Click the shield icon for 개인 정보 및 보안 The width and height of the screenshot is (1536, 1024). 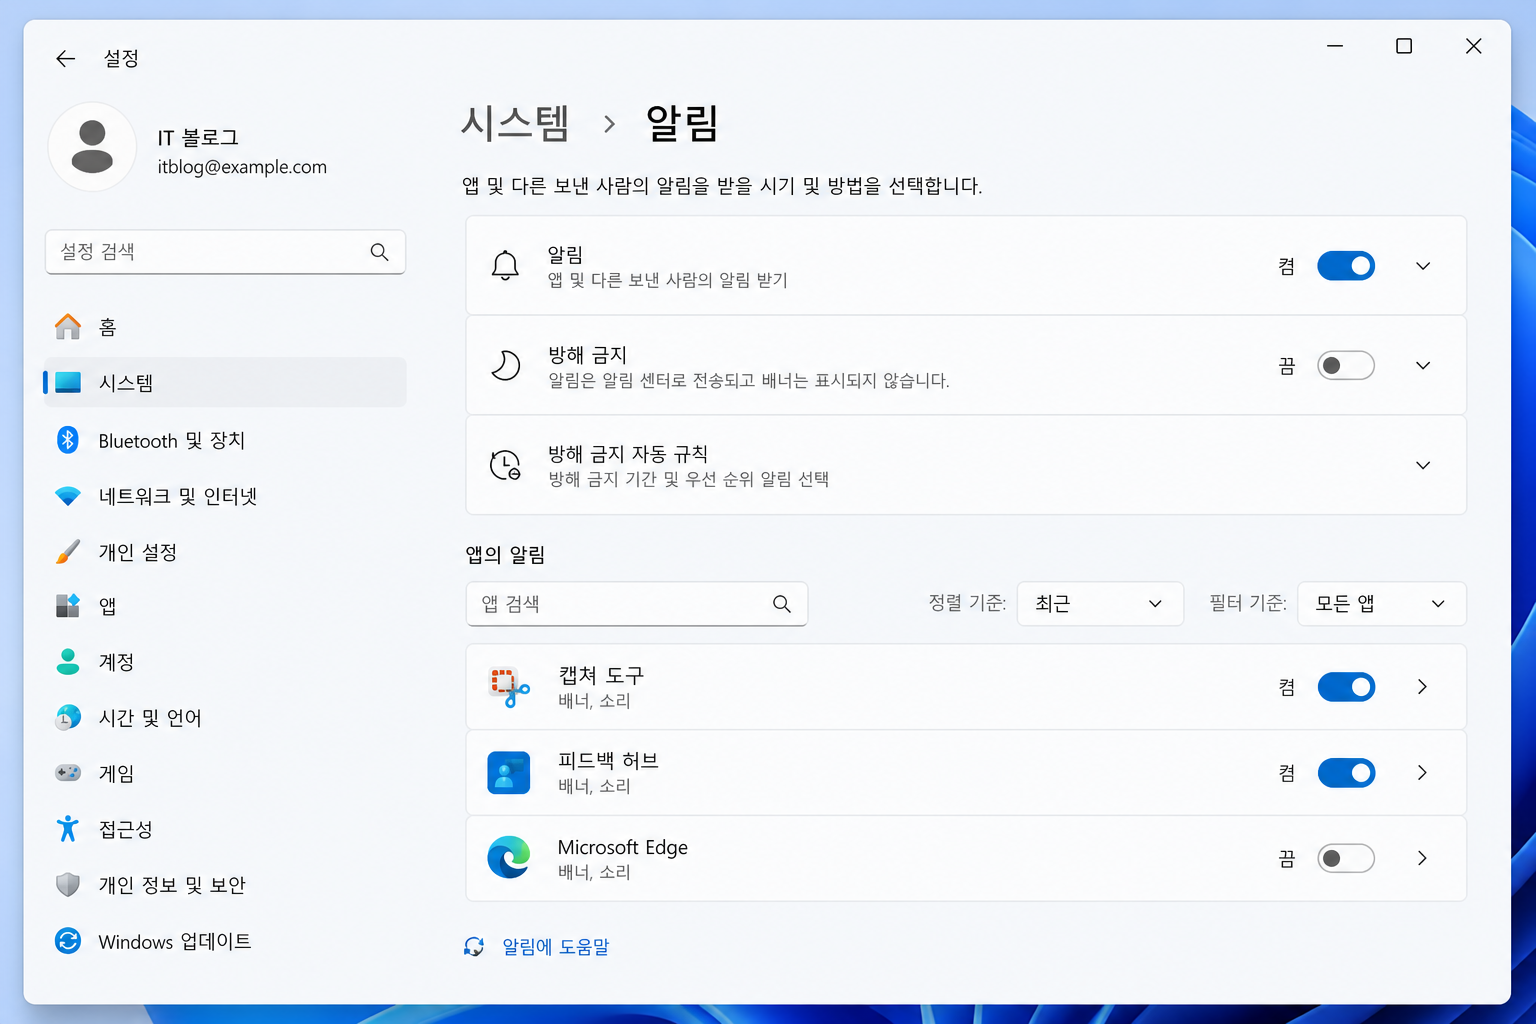[68, 885]
